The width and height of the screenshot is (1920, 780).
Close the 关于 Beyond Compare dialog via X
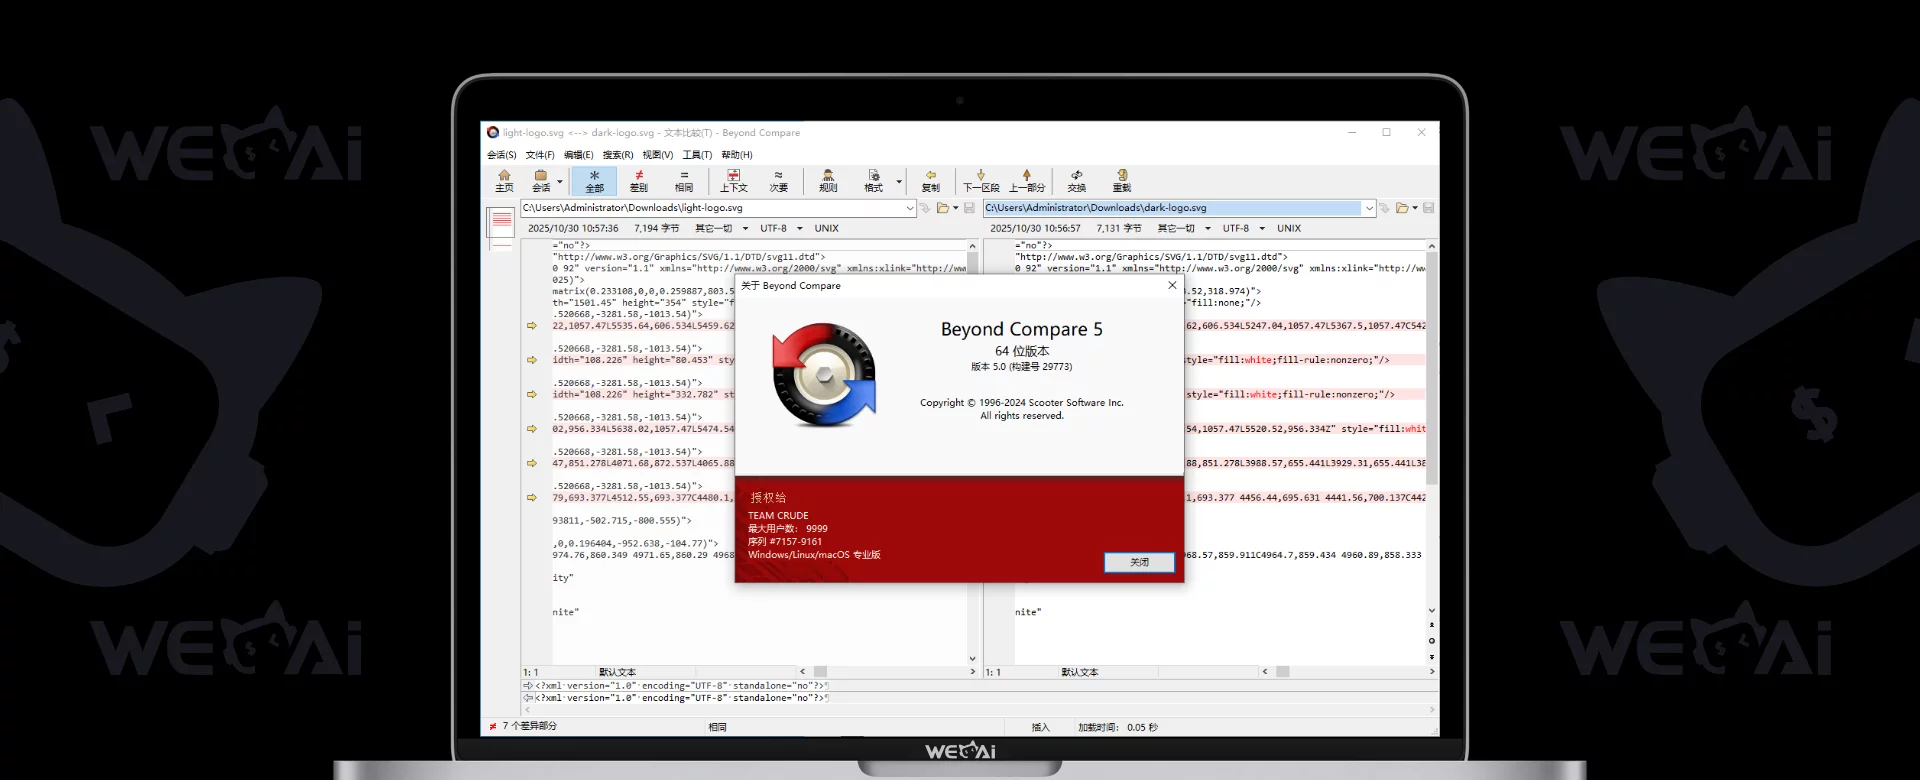1172,285
